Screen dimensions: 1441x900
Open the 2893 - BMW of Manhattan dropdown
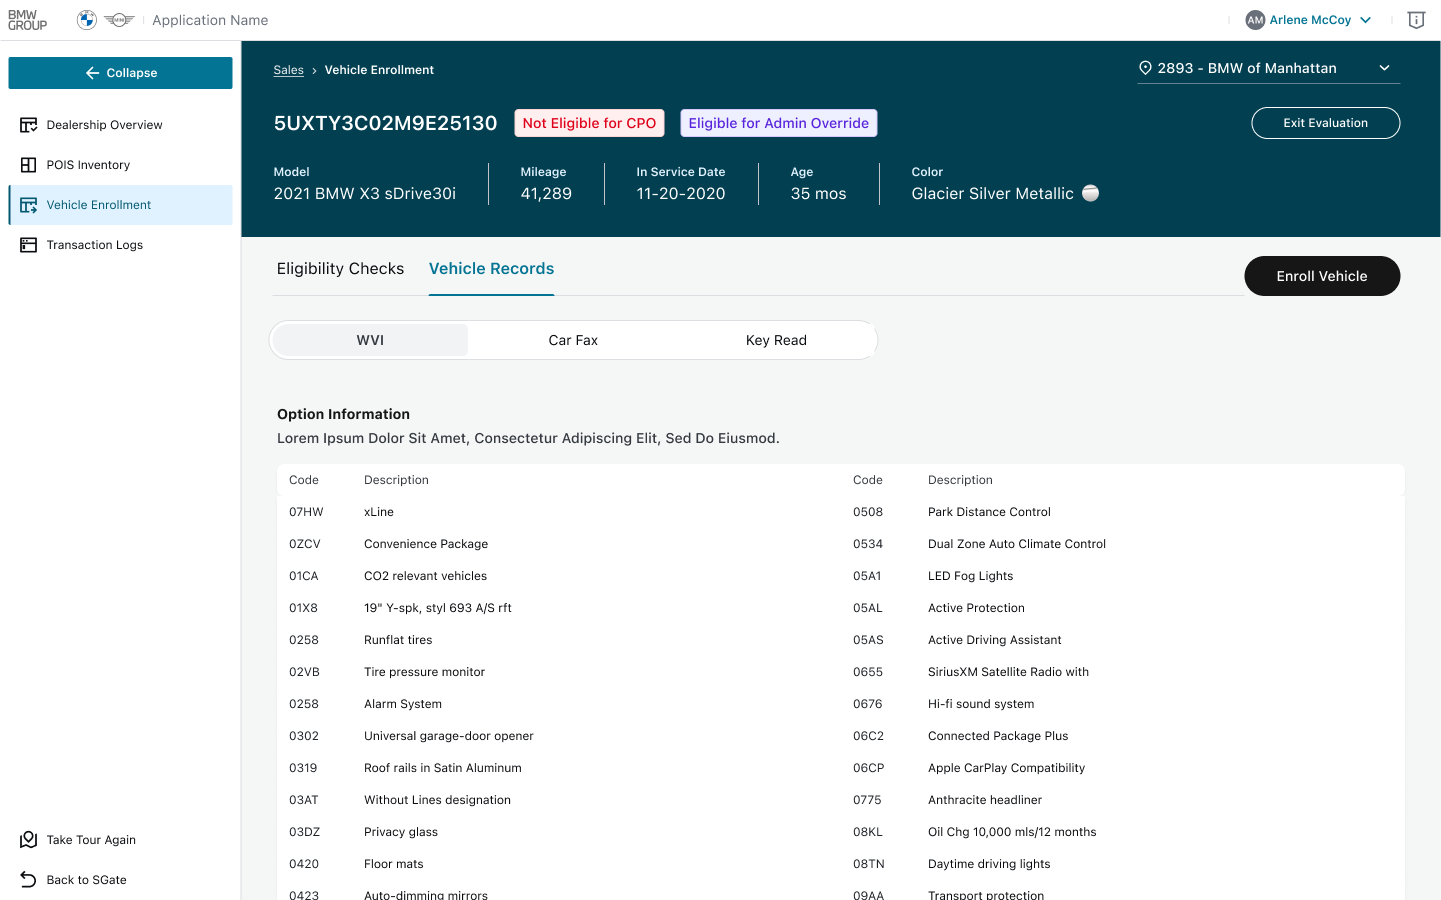pos(1268,68)
